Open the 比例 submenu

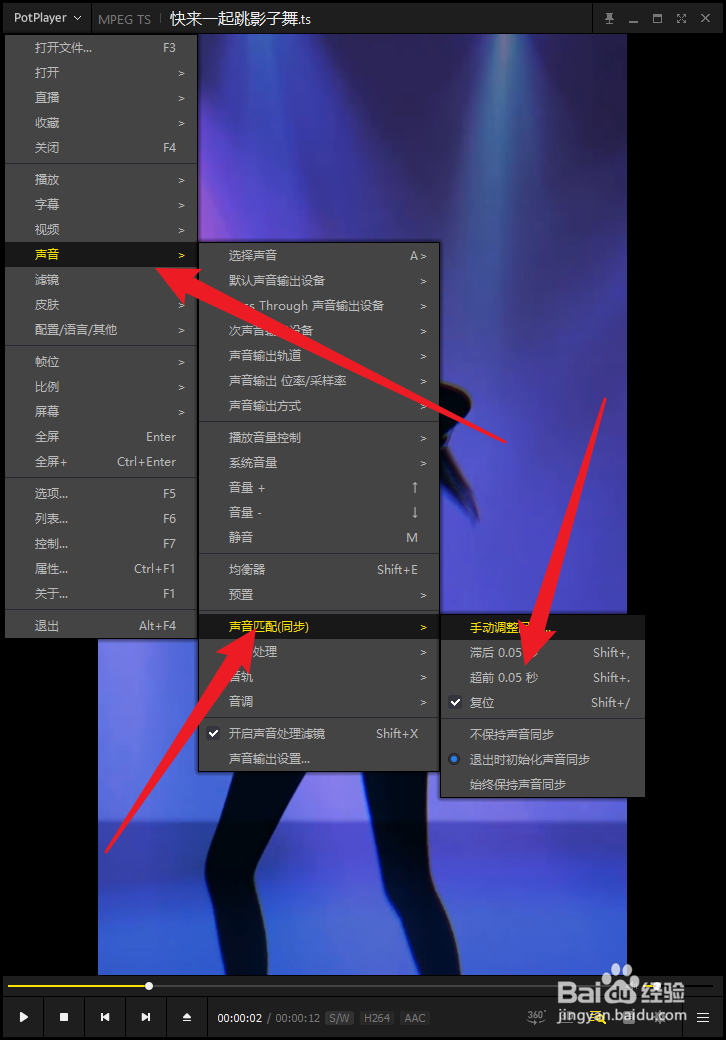pos(101,387)
